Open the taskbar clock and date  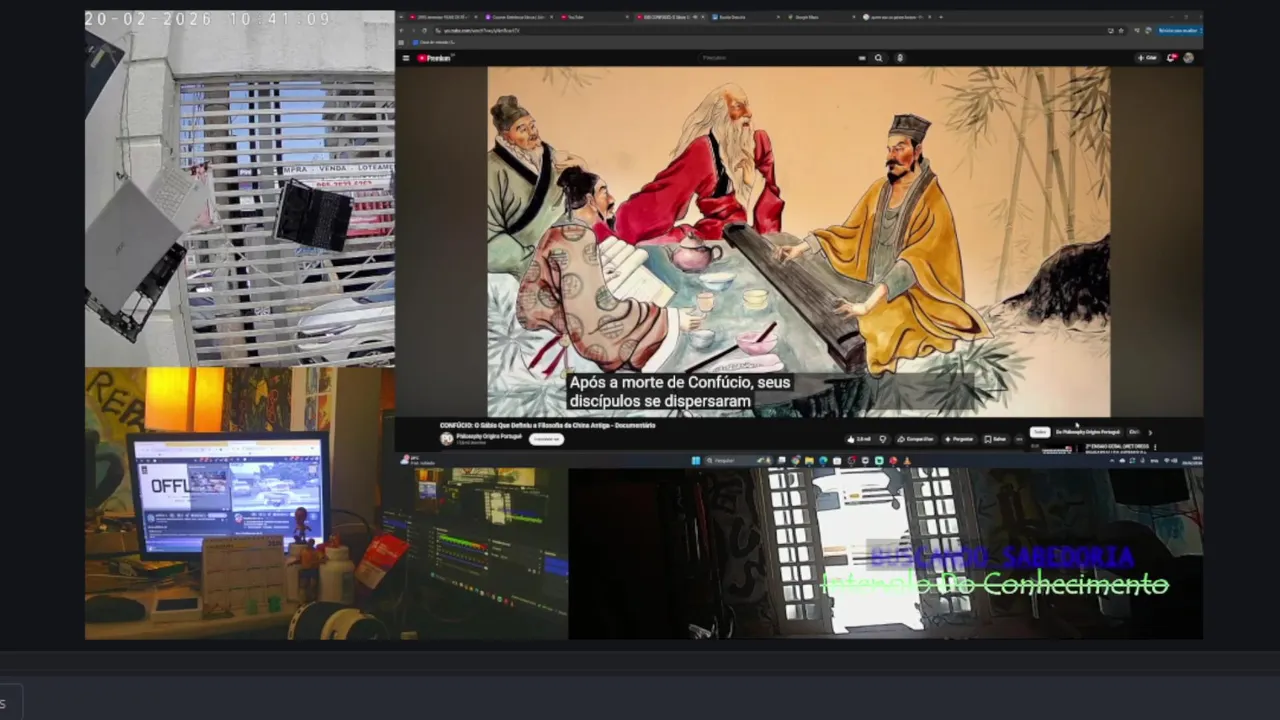pyautogui.click(x=1191, y=461)
